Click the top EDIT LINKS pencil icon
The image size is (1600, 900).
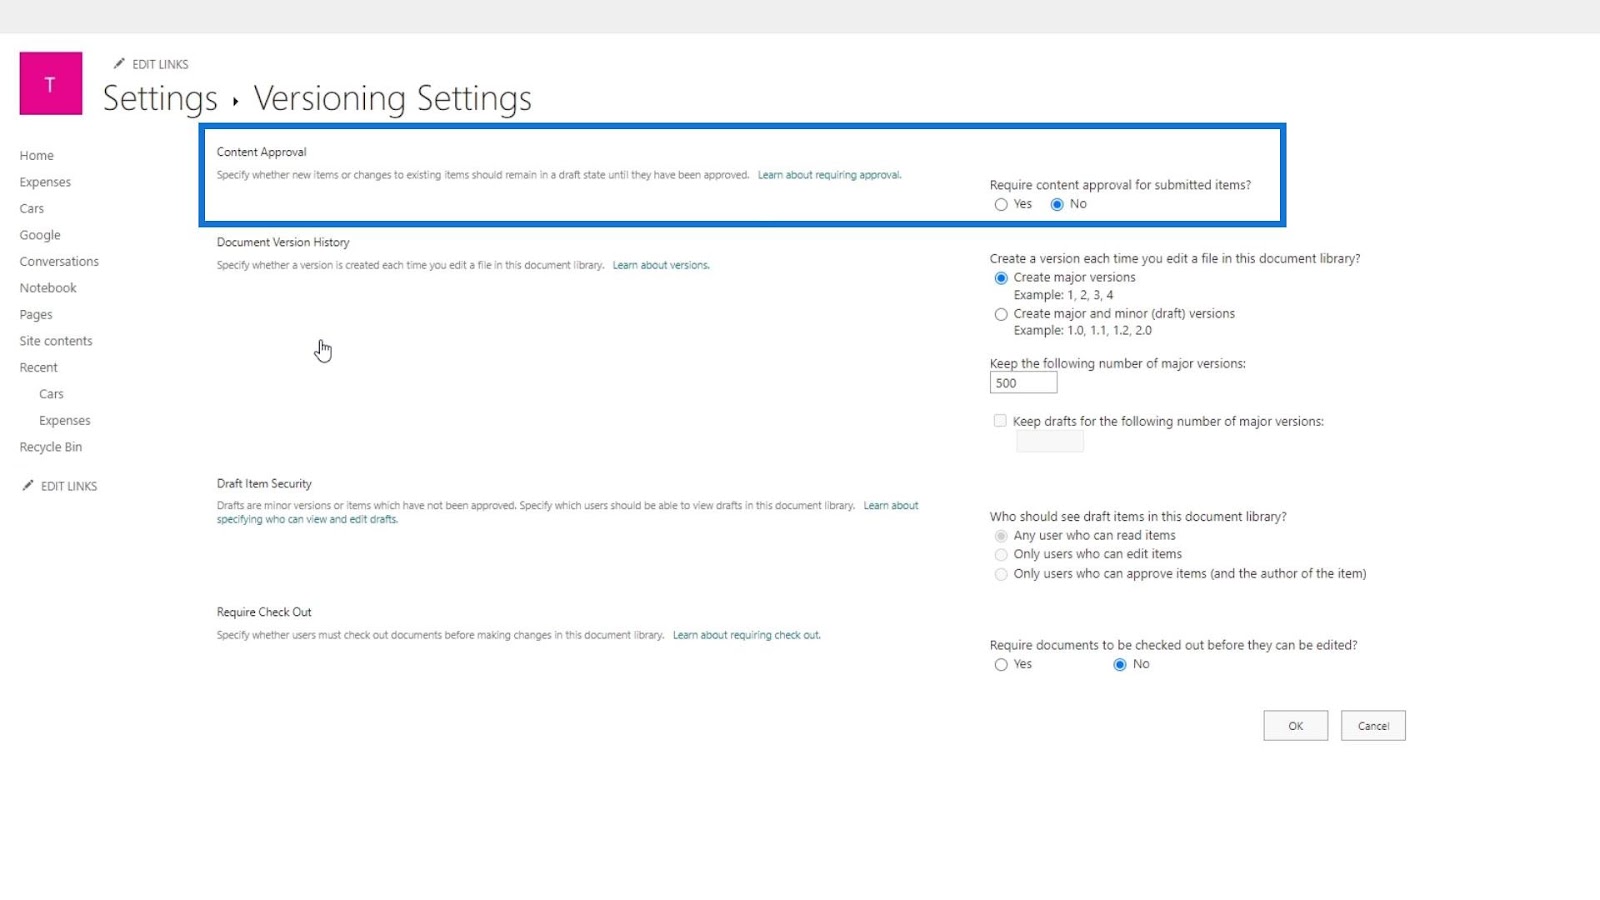click(119, 63)
